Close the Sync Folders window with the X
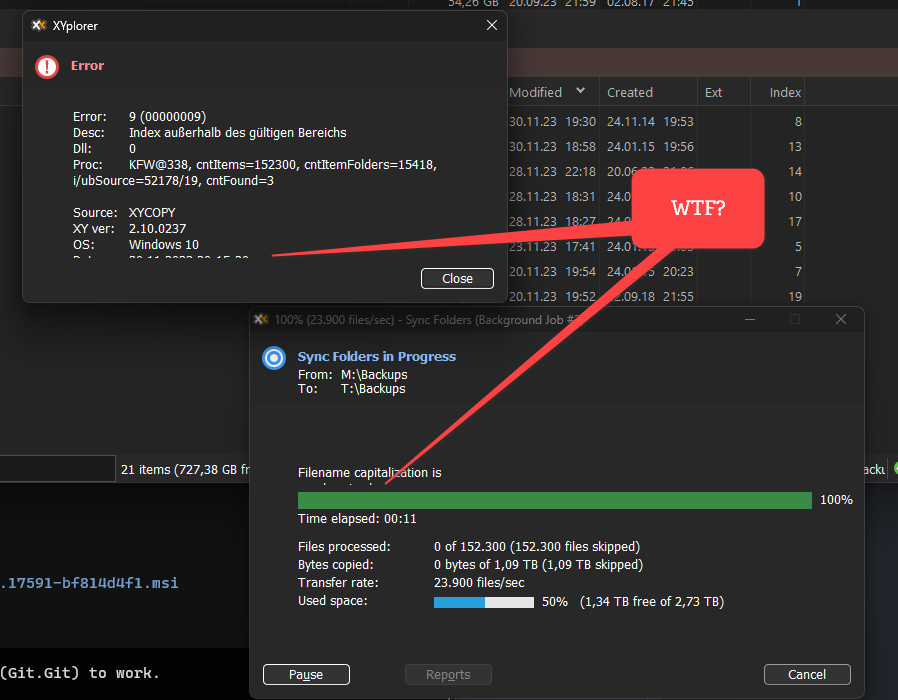This screenshot has height=700, width=898. pos(841,319)
